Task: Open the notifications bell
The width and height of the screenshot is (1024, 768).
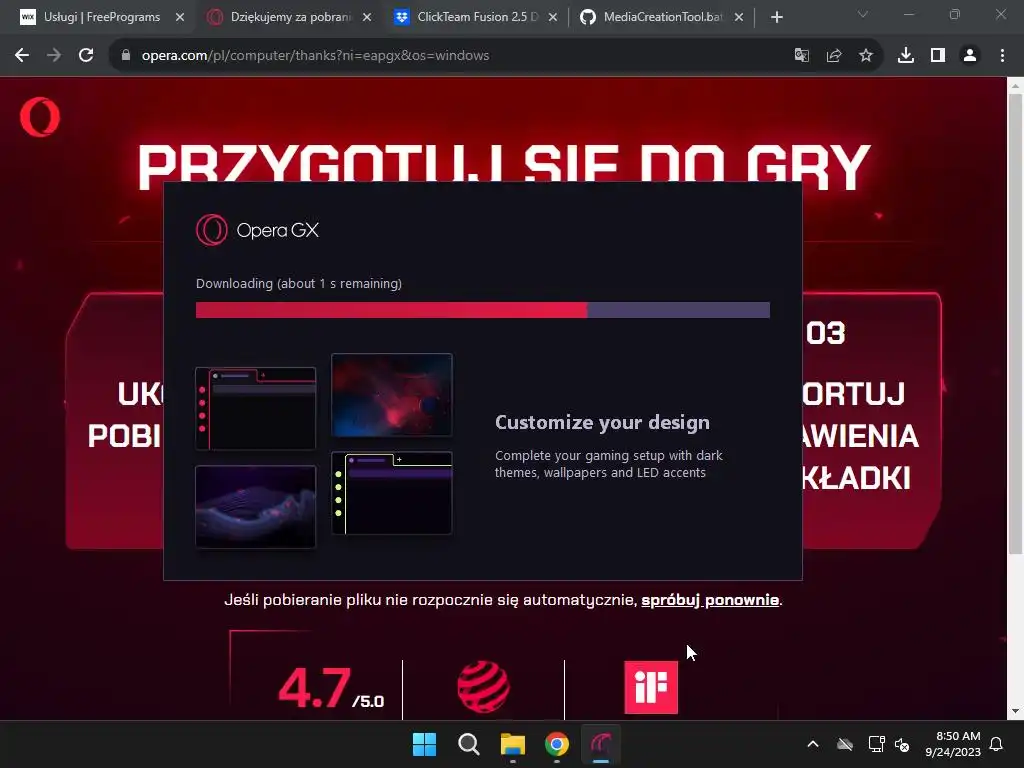Action: coord(997,744)
